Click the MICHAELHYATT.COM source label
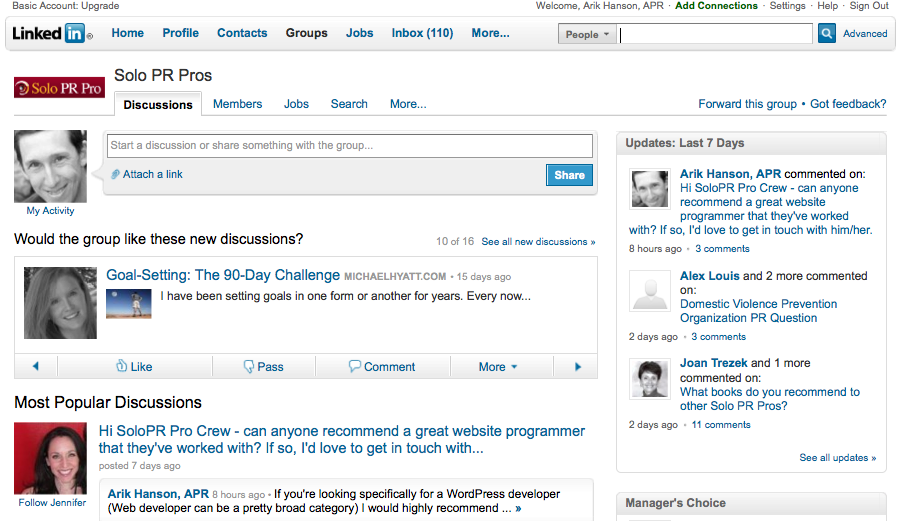The height and width of the screenshot is (521, 897). (x=395, y=277)
